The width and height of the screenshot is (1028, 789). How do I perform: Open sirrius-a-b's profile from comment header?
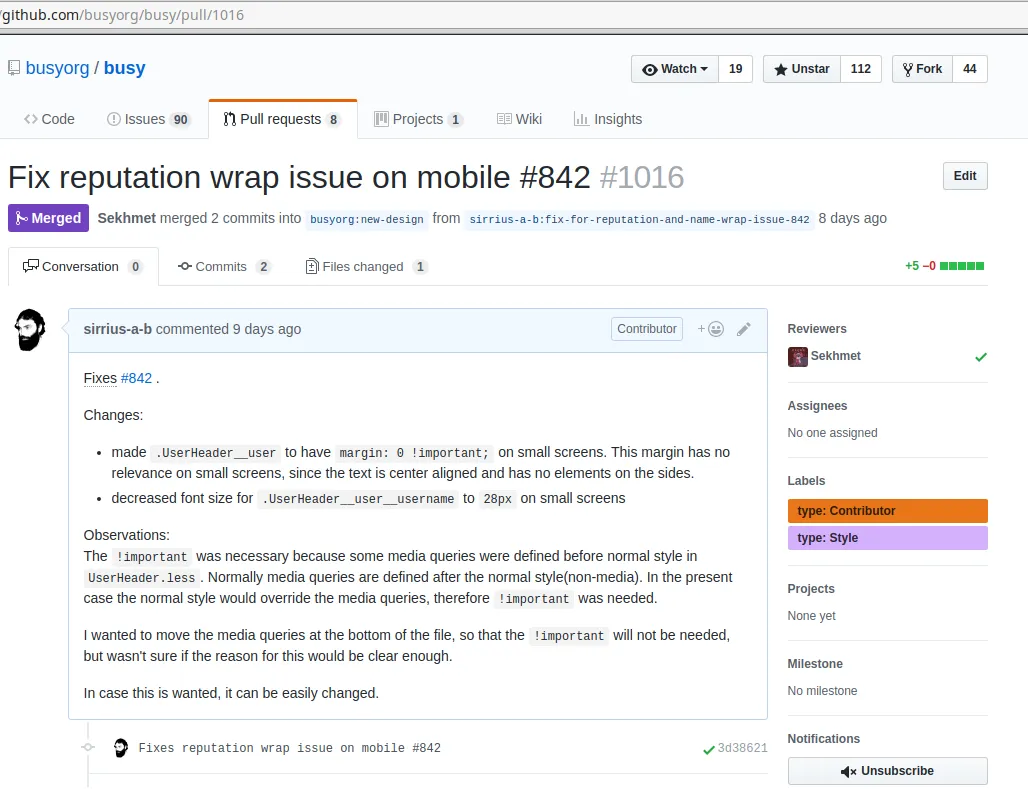[x=117, y=329]
